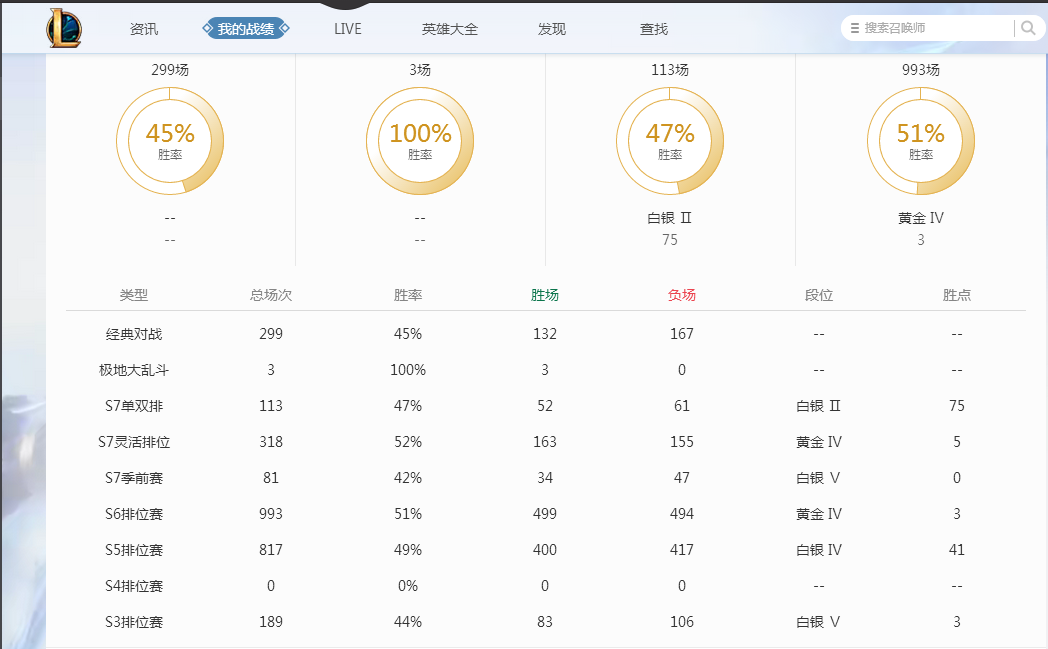Click losses value 61 in S7单双排 row
Image resolution: width=1048 pixels, height=649 pixels.
pos(682,406)
